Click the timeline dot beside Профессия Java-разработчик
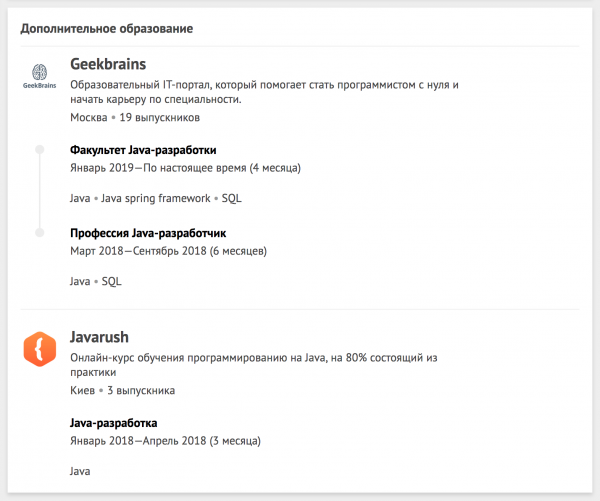 coord(40,233)
